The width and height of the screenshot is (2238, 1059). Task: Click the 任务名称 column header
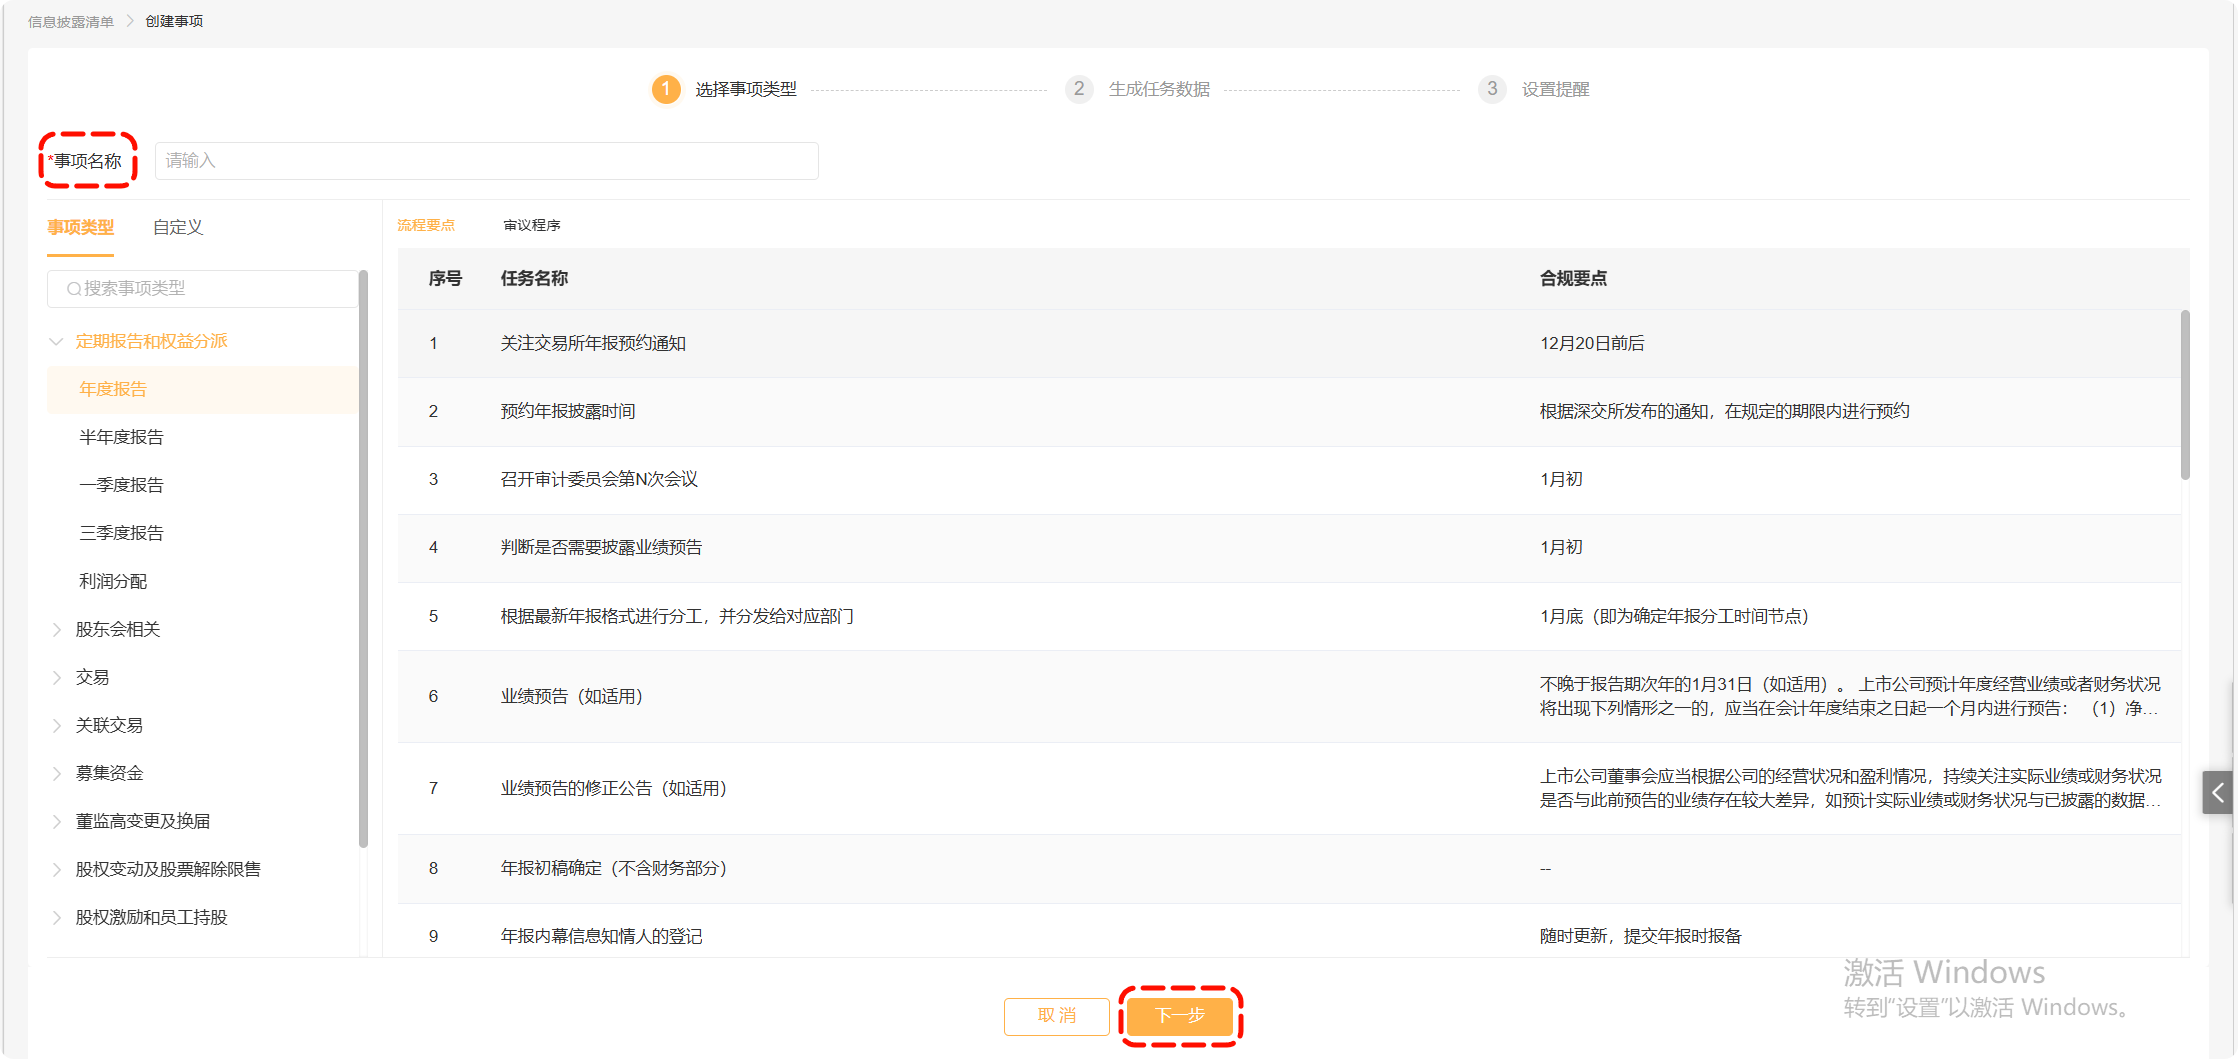click(x=534, y=279)
